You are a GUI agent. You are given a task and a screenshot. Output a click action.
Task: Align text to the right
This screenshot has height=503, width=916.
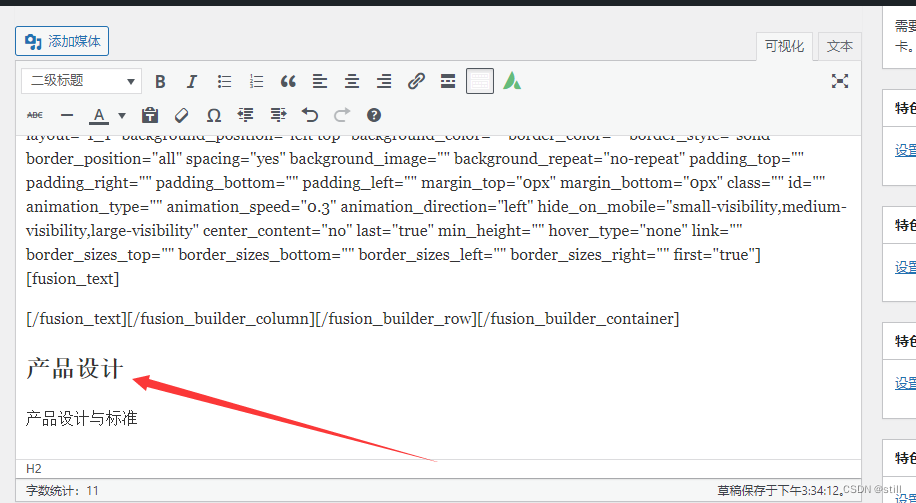tap(384, 81)
